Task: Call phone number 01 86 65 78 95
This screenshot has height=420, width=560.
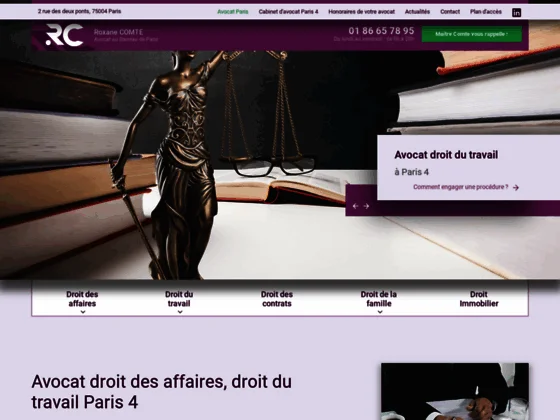Action: [381, 31]
